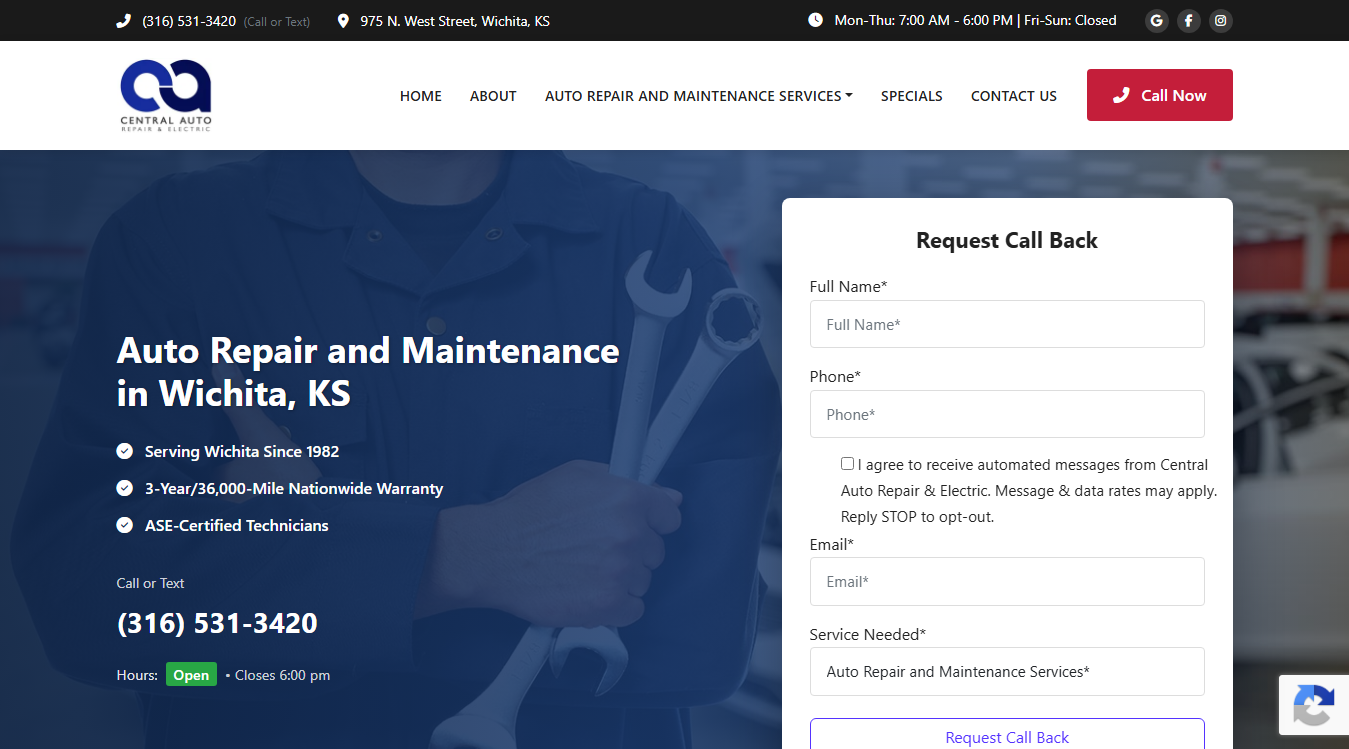This screenshot has height=749, width=1349.
Task: Click the ASE-Certified Technicians text
Action: (x=237, y=525)
